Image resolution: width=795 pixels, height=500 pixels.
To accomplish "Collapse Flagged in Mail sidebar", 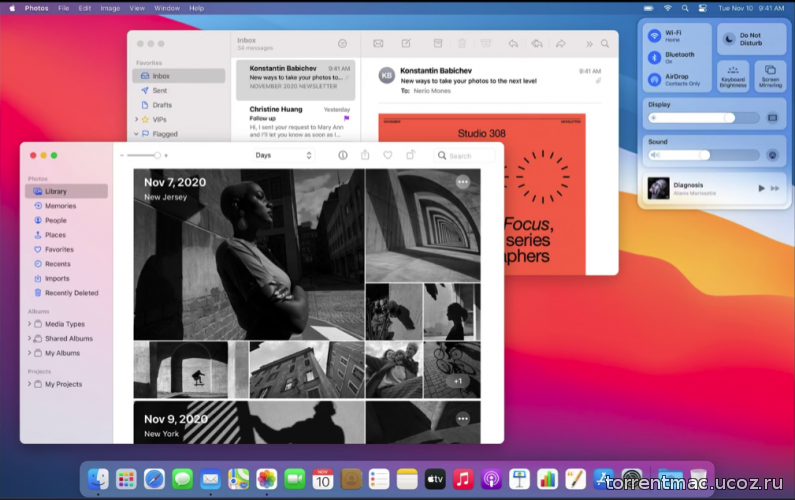I will 136,134.
